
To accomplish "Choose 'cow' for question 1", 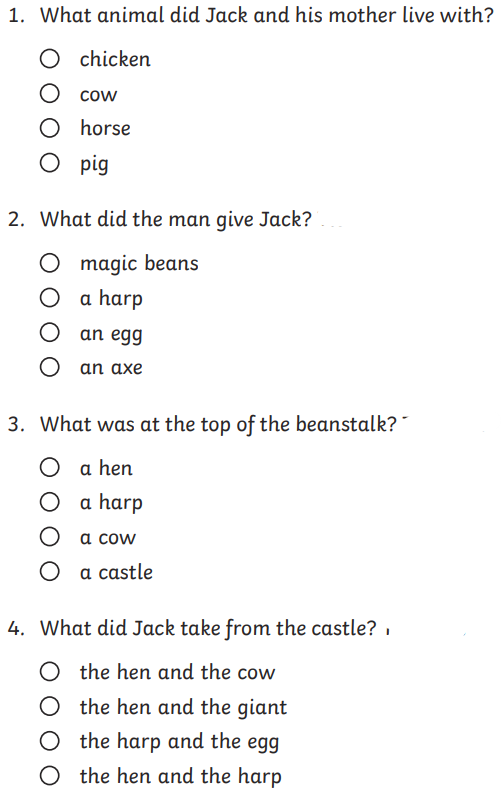I will pyautogui.click(x=50, y=94).
